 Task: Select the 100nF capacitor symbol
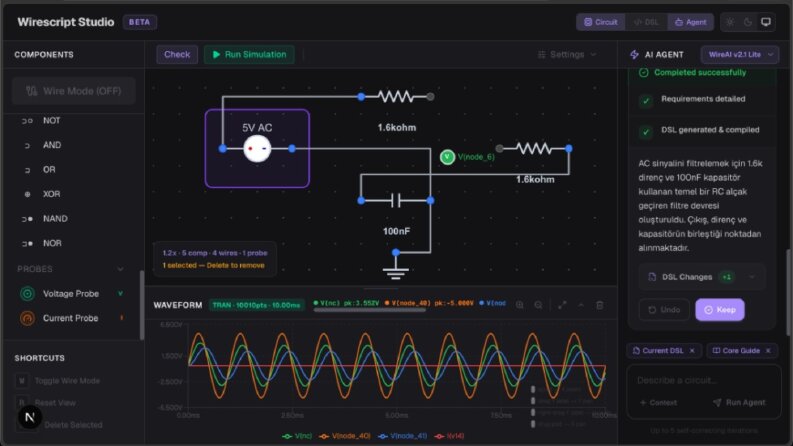(395, 201)
